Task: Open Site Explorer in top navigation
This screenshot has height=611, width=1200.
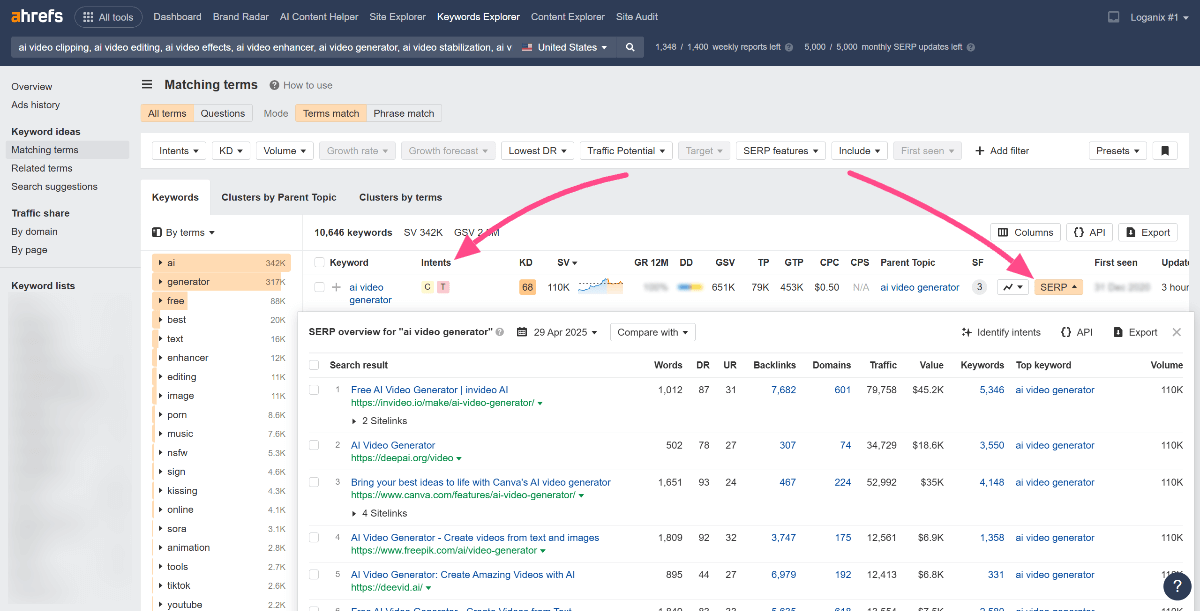Action: point(398,17)
